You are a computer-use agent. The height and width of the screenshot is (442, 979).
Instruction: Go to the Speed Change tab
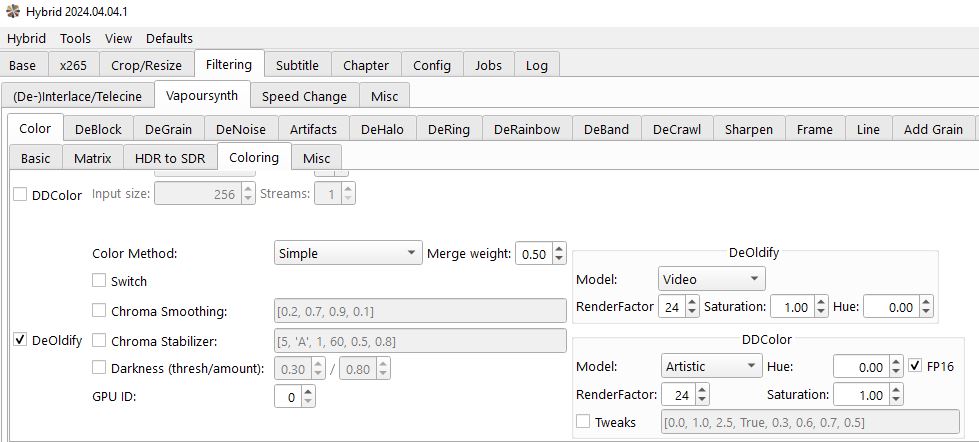(304, 96)
